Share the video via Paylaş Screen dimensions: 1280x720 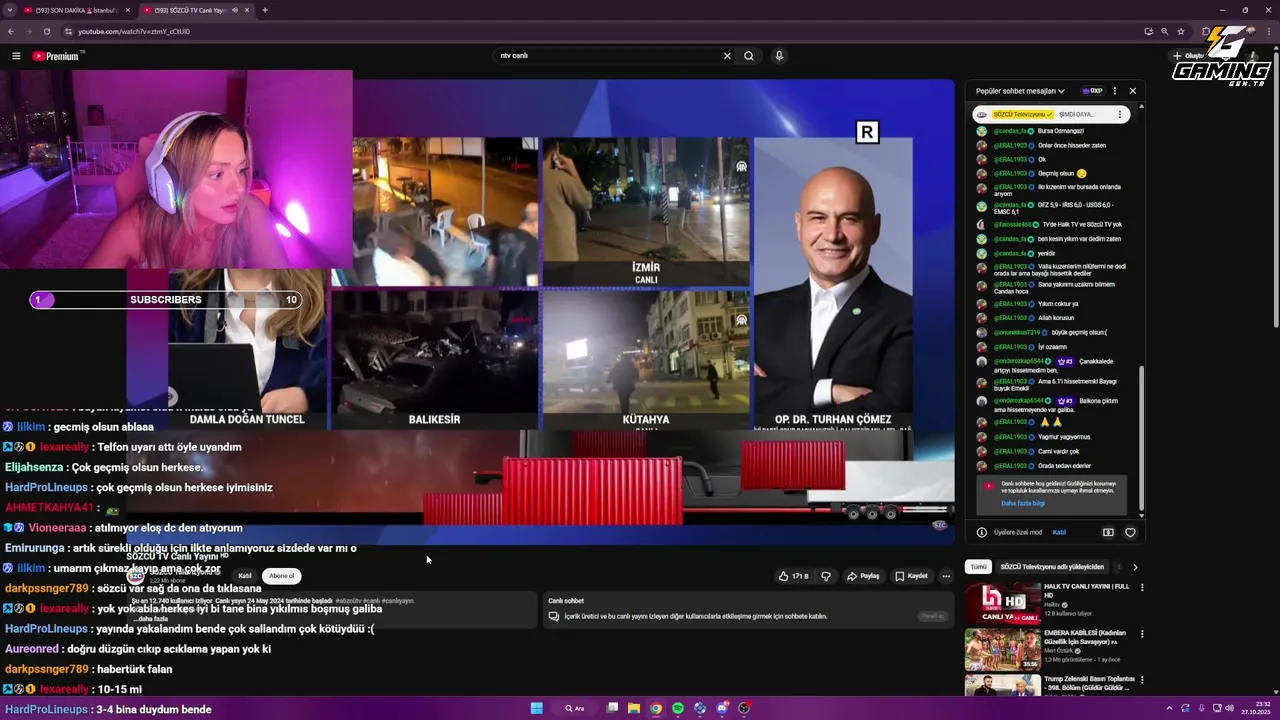click(863, 576)
